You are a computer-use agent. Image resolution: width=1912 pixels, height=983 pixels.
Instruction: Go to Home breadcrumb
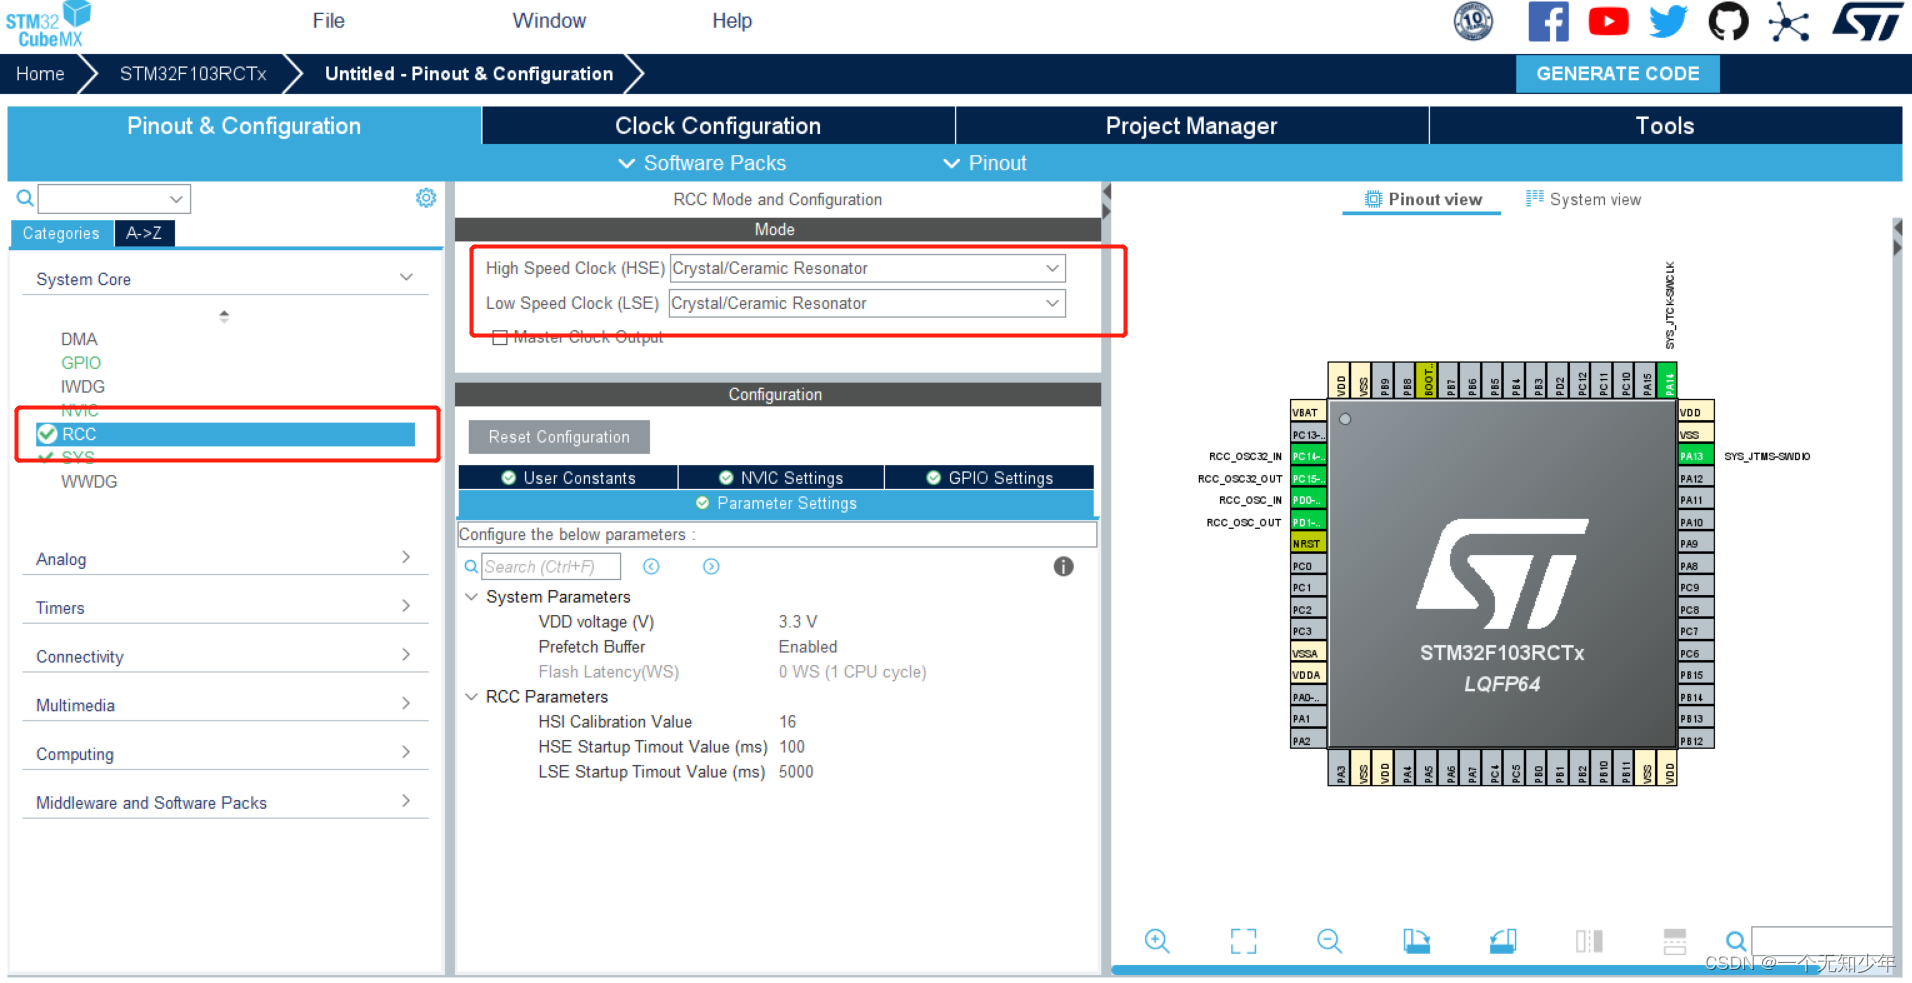40,74
